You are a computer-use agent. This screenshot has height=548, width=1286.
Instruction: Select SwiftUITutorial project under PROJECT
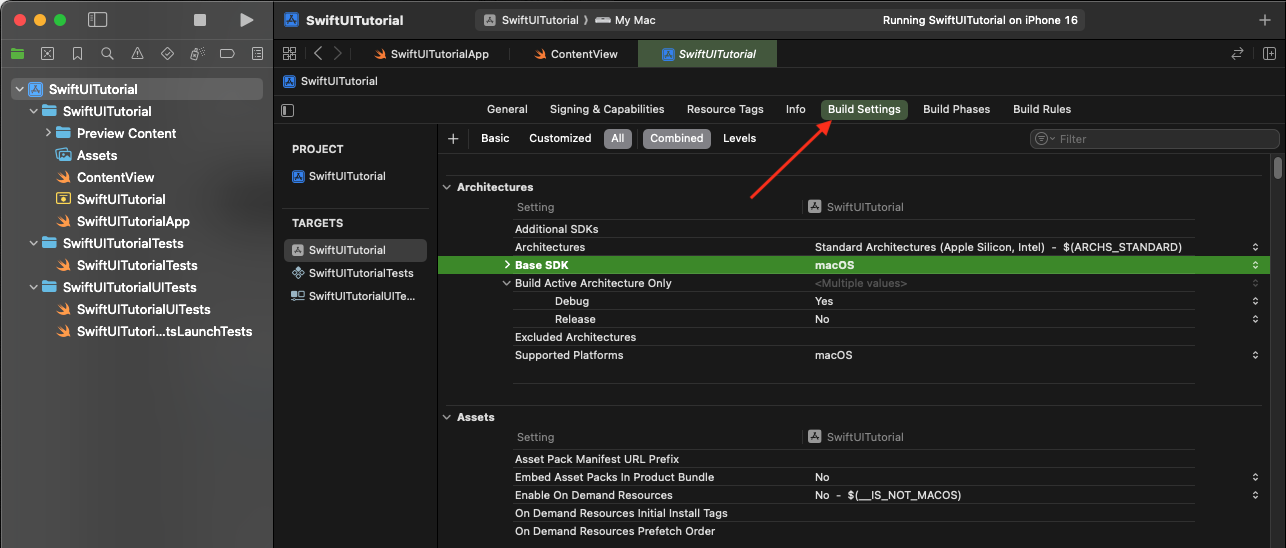click(x=347, y=176)
